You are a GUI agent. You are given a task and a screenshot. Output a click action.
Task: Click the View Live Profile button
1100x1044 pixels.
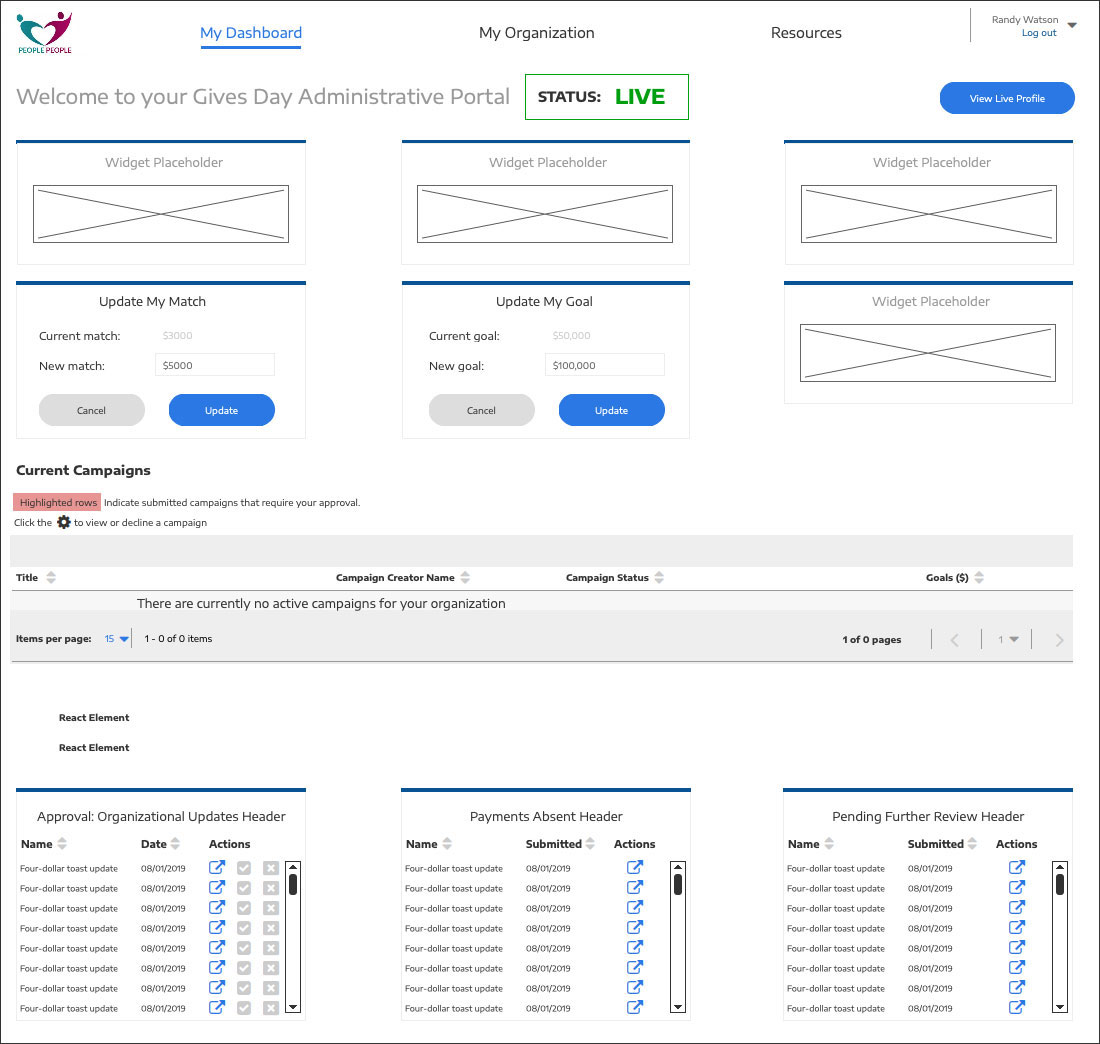pyautogui.click(x=1007, y=98)
